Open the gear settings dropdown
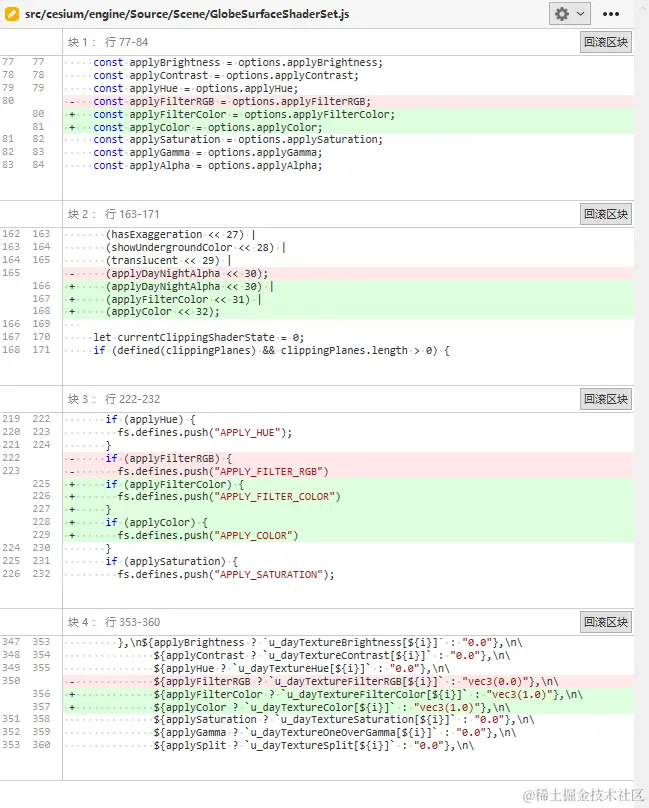 (570, 14)
